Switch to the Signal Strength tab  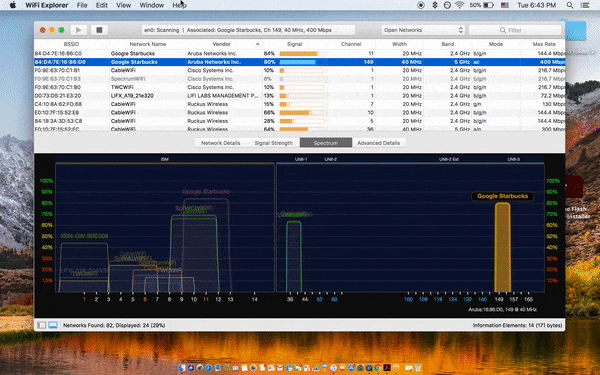273,143
